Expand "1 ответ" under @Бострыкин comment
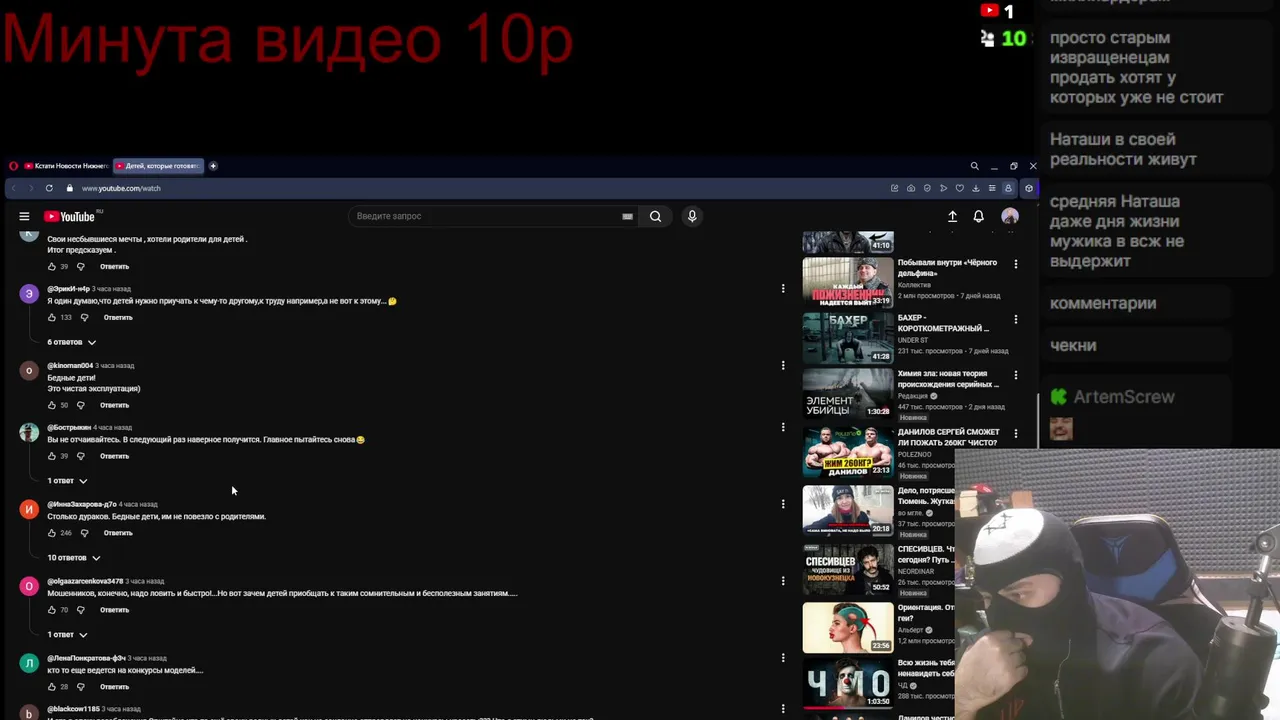 coord(68,481)
